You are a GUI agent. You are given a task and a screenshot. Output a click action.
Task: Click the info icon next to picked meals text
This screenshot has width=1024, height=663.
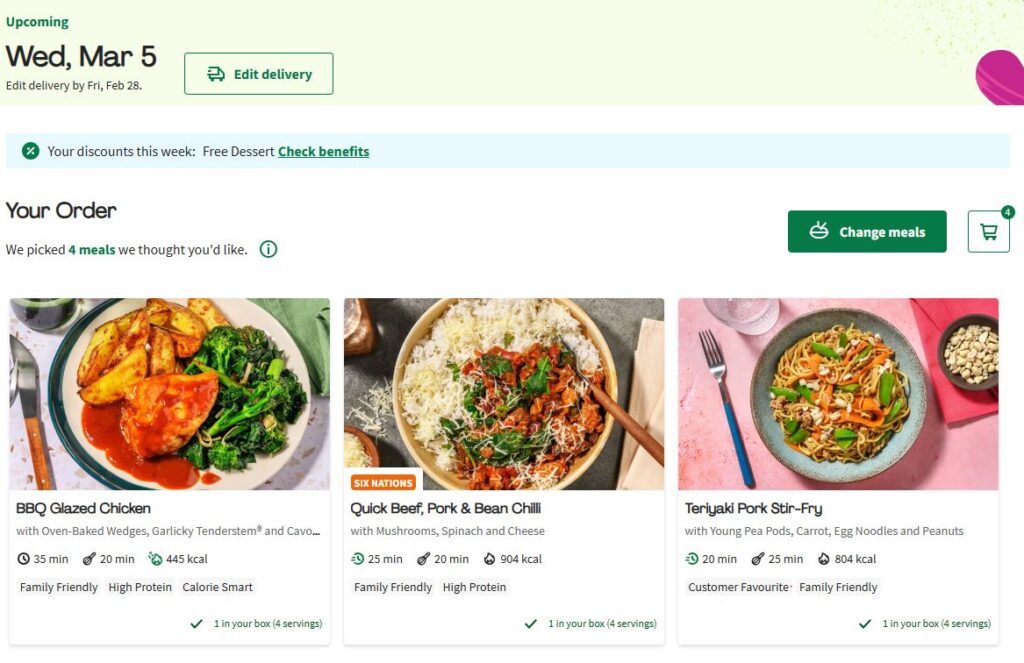tap(268, 249)
